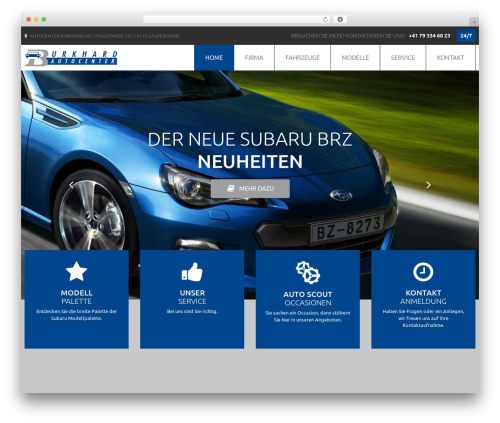
Task: Click the Burkhard Autocenter logo
Action: (71, 58)
